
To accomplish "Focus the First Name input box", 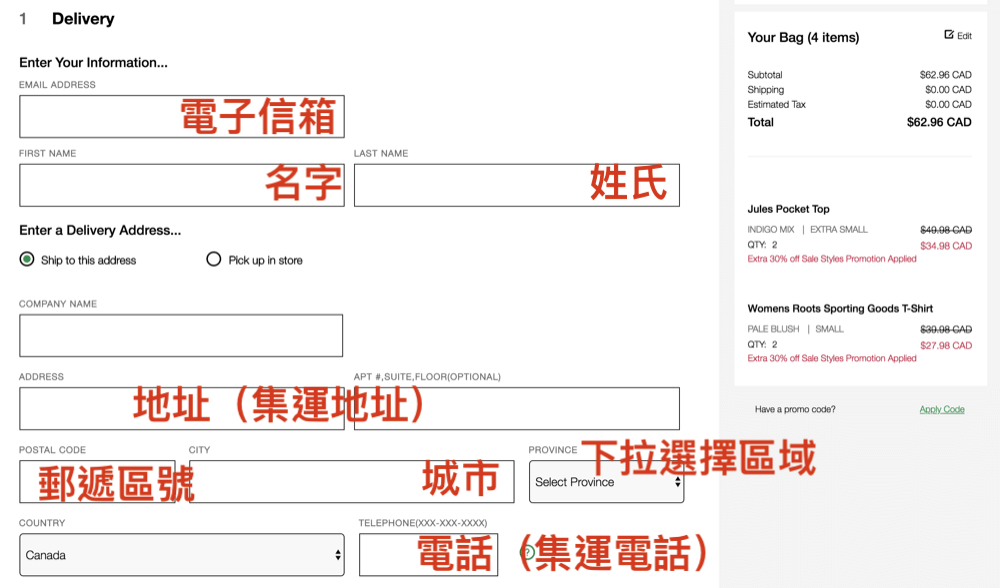I will pos(140,186).
